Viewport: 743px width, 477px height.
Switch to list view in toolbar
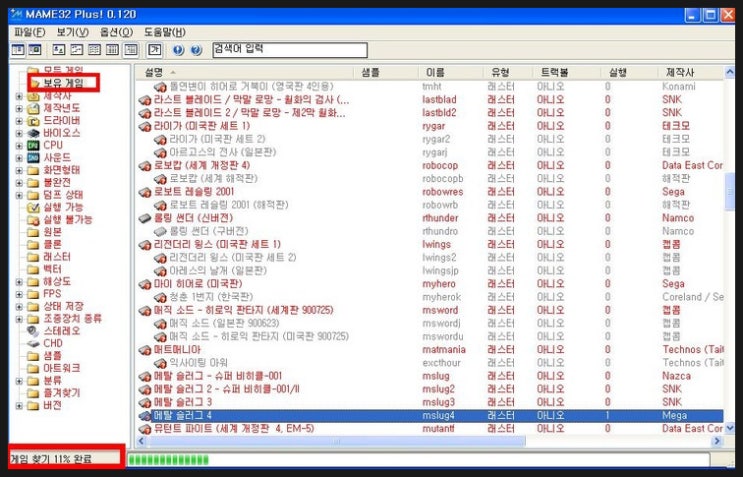pyautogui.click(x=94, y=49)
